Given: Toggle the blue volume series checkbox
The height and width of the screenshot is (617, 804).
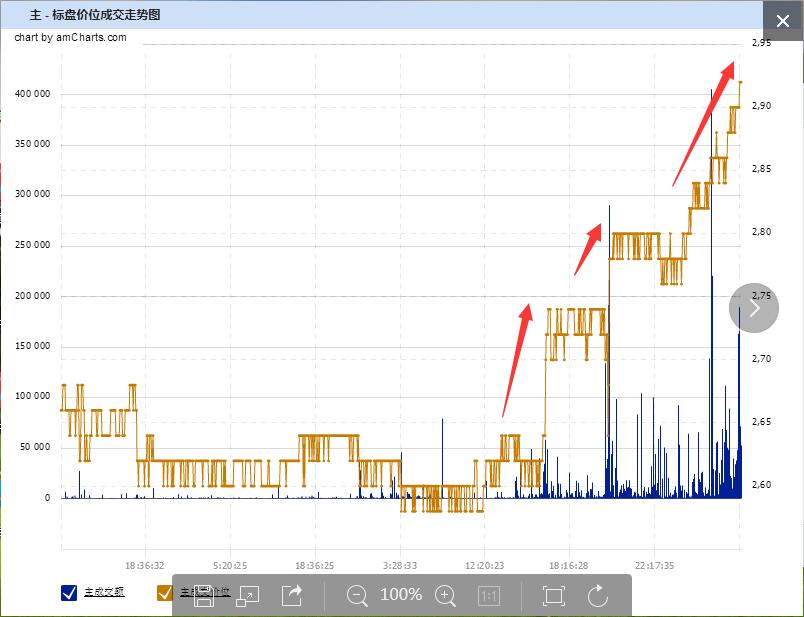Looking at the screenshot, I should [69, 592].
